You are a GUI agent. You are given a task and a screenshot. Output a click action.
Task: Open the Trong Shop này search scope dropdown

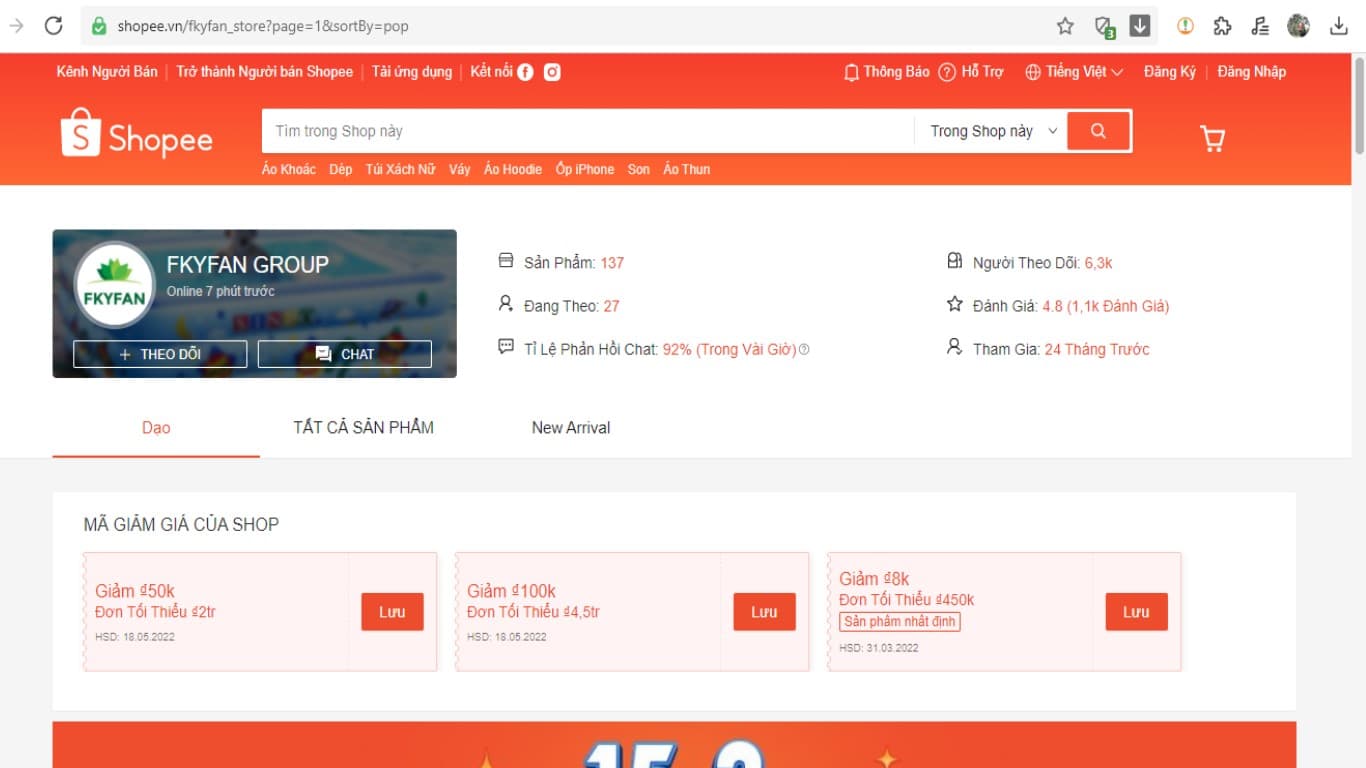click(x=992, y=131)
